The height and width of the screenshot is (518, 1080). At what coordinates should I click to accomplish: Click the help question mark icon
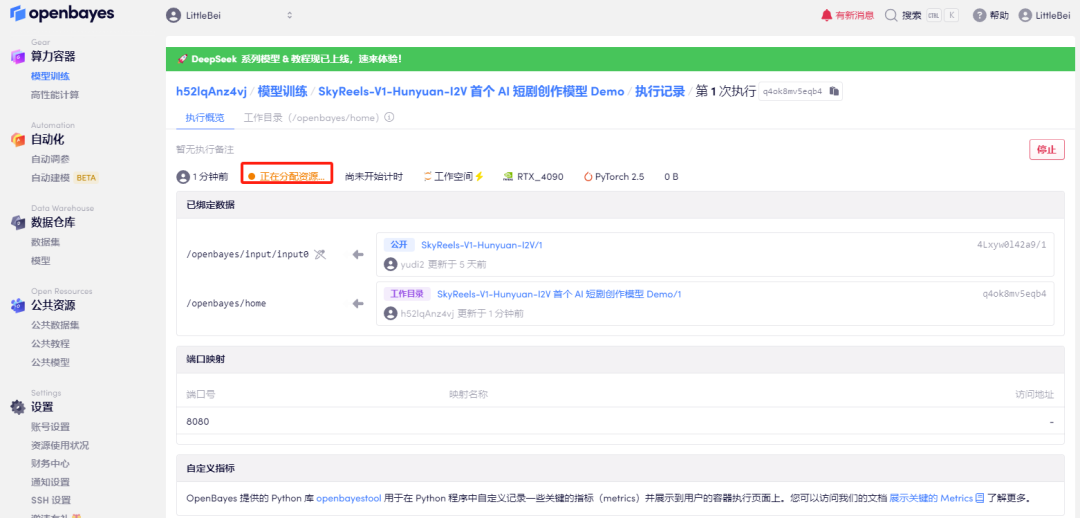point(979,15)
